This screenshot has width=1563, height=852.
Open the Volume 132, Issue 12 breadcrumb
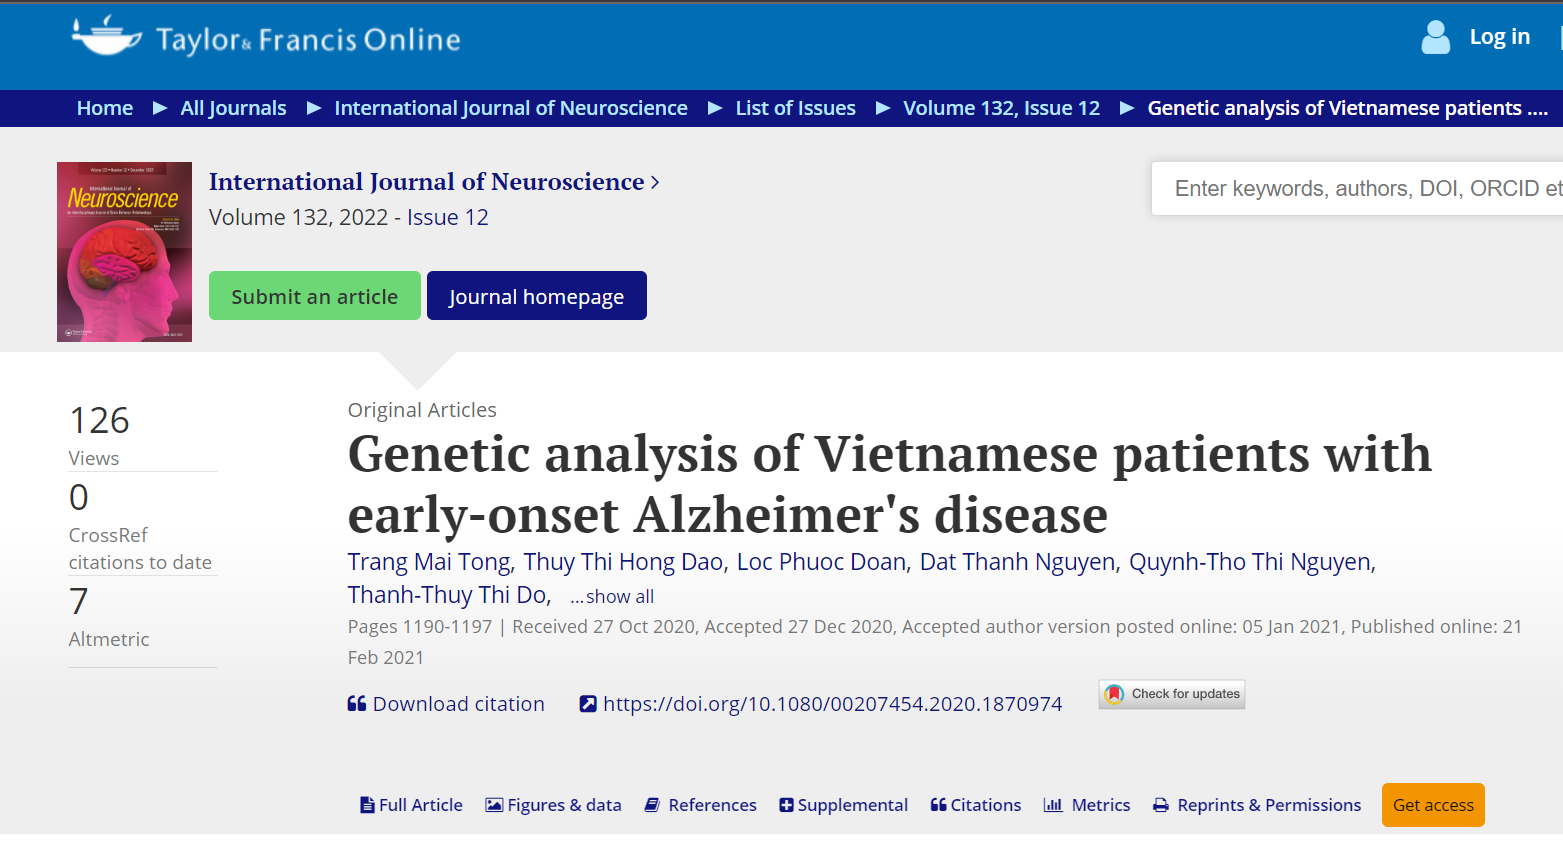tap(1001, 108)
